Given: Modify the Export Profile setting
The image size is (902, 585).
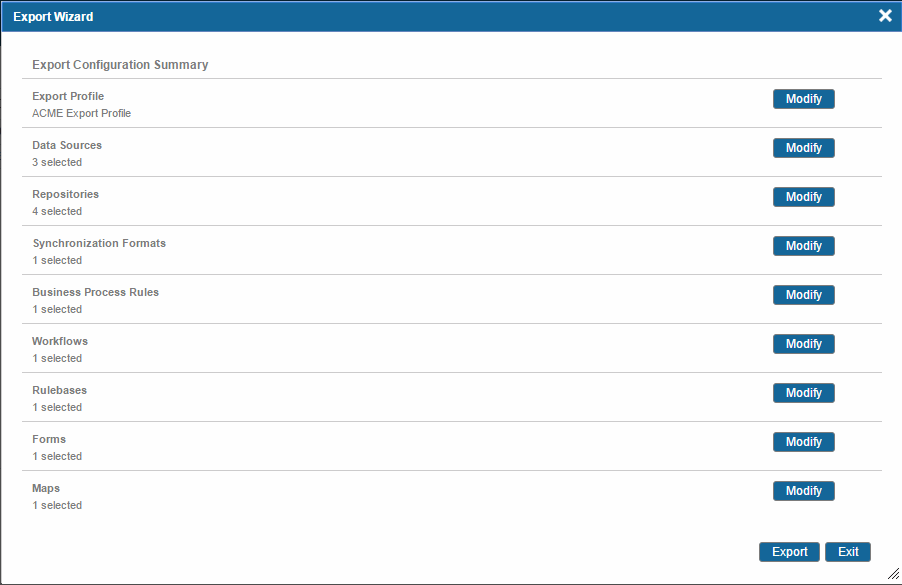Looking at the screenshot, I should (x=804, y=99).
